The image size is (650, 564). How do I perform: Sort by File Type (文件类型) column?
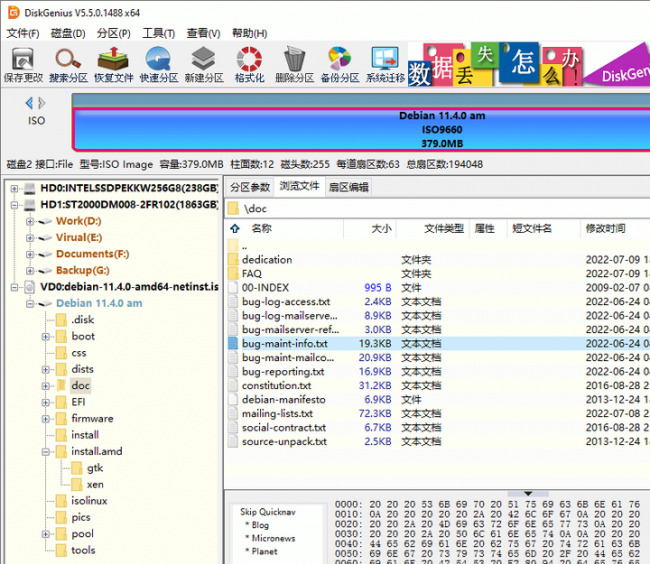click(x=444, y=228)
